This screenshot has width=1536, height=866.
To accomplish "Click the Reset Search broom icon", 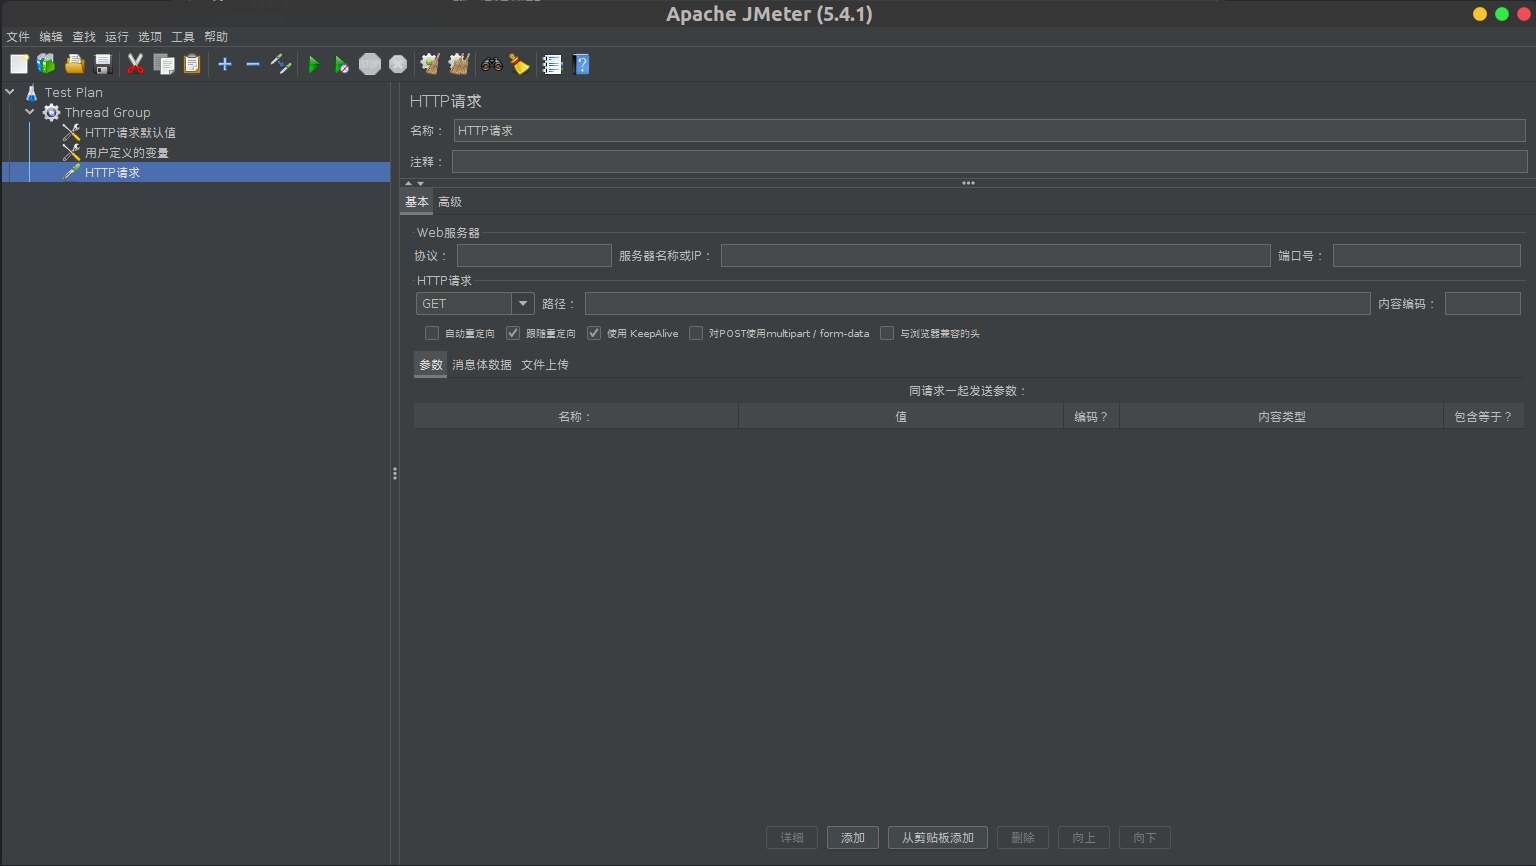I will click(x=519, y=64).
